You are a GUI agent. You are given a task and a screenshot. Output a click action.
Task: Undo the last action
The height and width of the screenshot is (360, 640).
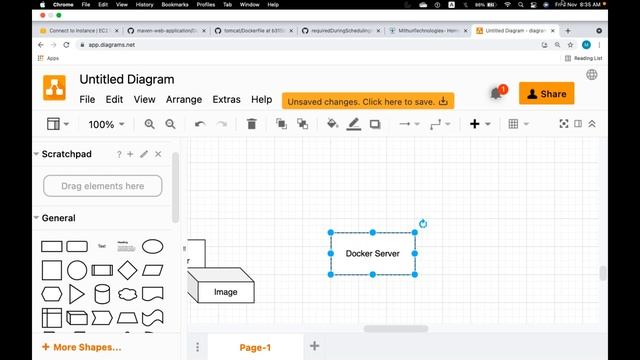pyautogui.click(x=200, y=124)
